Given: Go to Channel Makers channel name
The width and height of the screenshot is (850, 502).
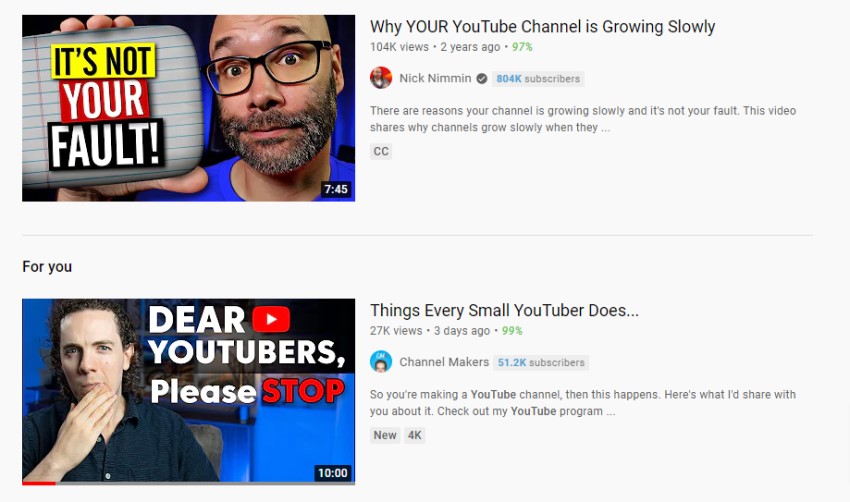Looking at the screenshot, I should point(444,362).
